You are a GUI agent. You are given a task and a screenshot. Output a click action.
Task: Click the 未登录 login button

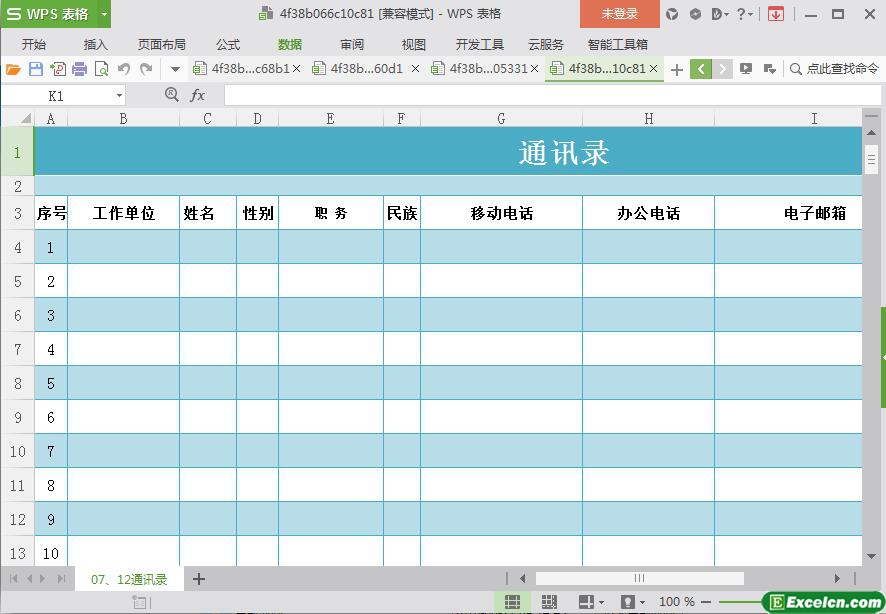[x=619, y=14]
